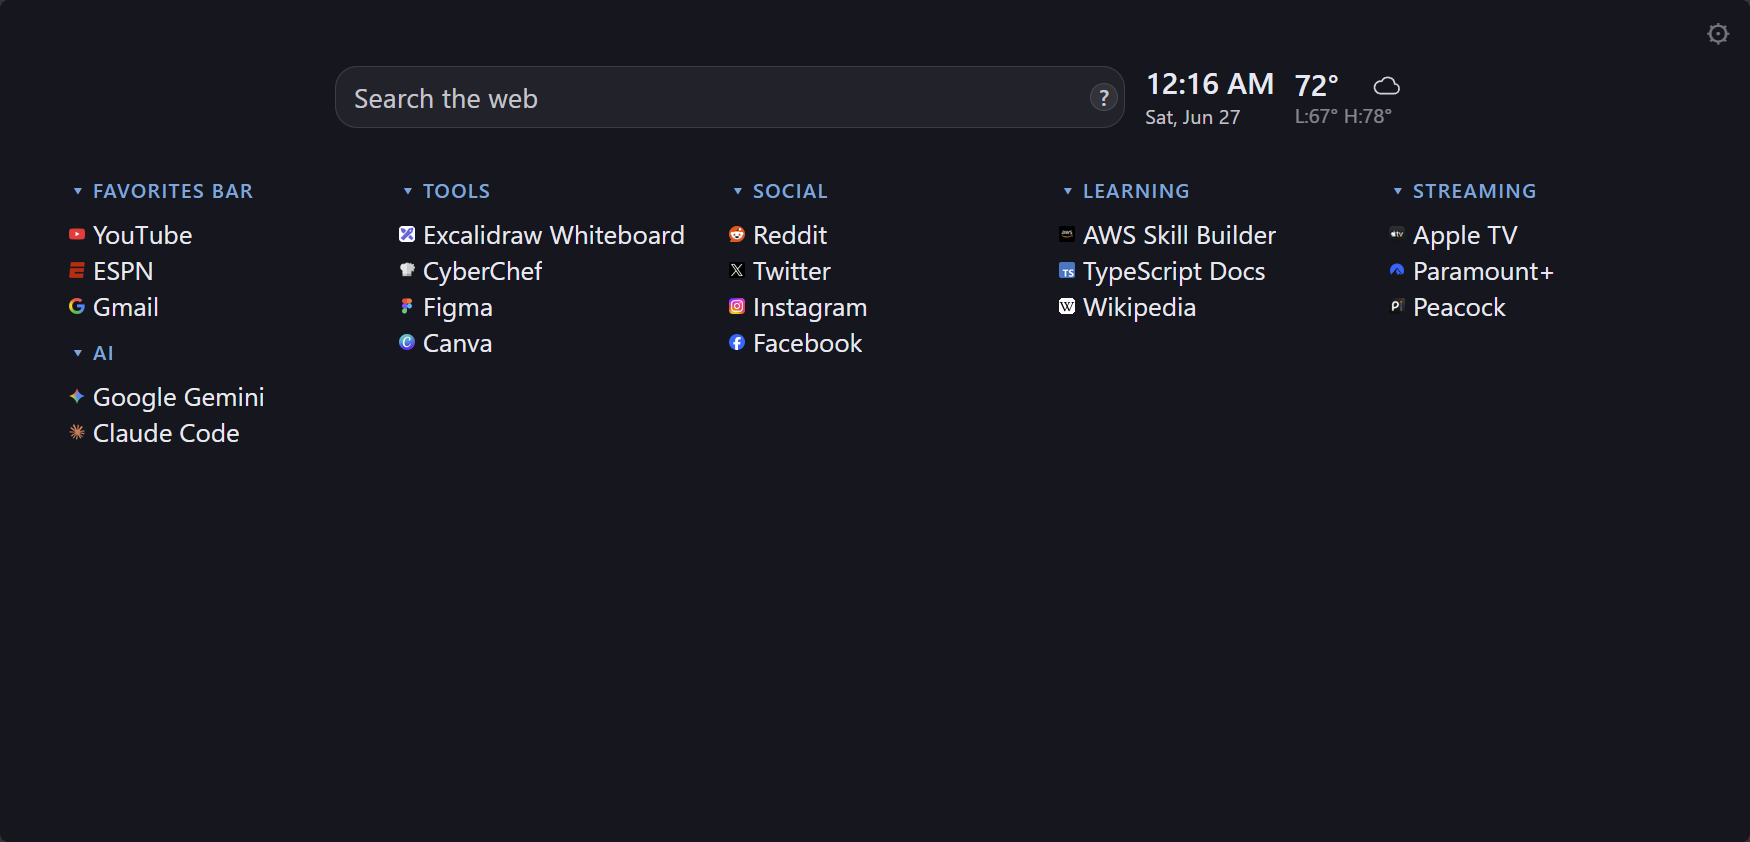Open settings via the gear icon
This screenshot has height=842, width=1750.
(x=1718, y=34)
